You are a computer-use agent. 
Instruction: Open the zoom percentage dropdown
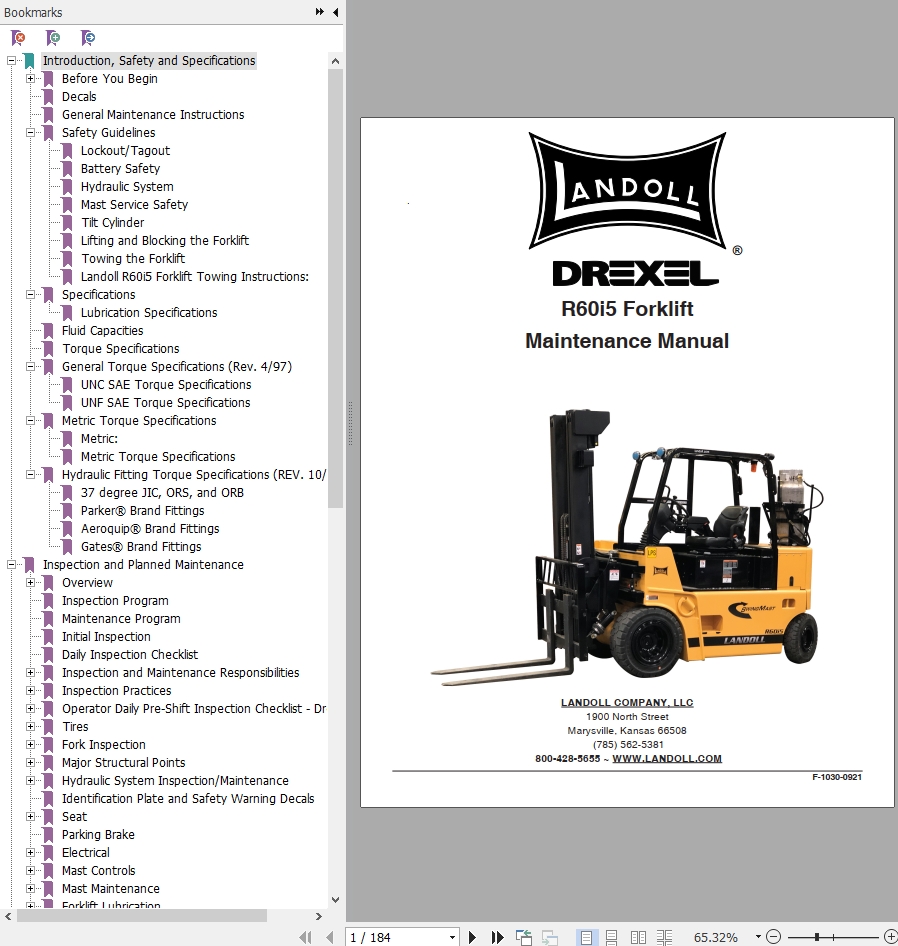pyautogui.click(x=758, y=937)
